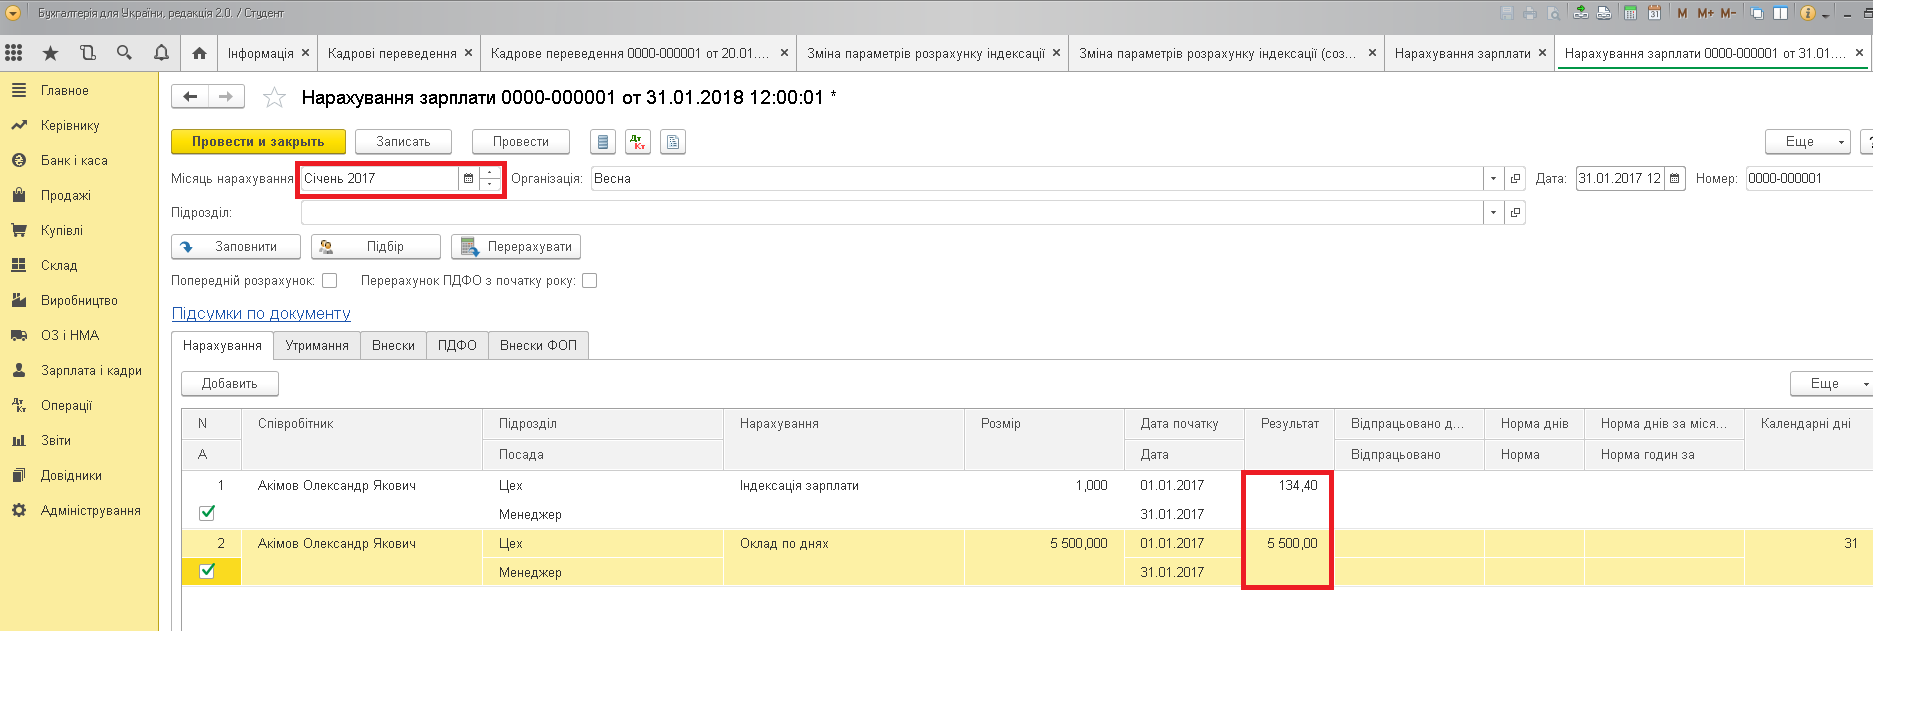The height and width of the screenshot is (720, 1914).
Task: Toggle Попередній розрахунок checkbox
Action: tap(330, 281)
